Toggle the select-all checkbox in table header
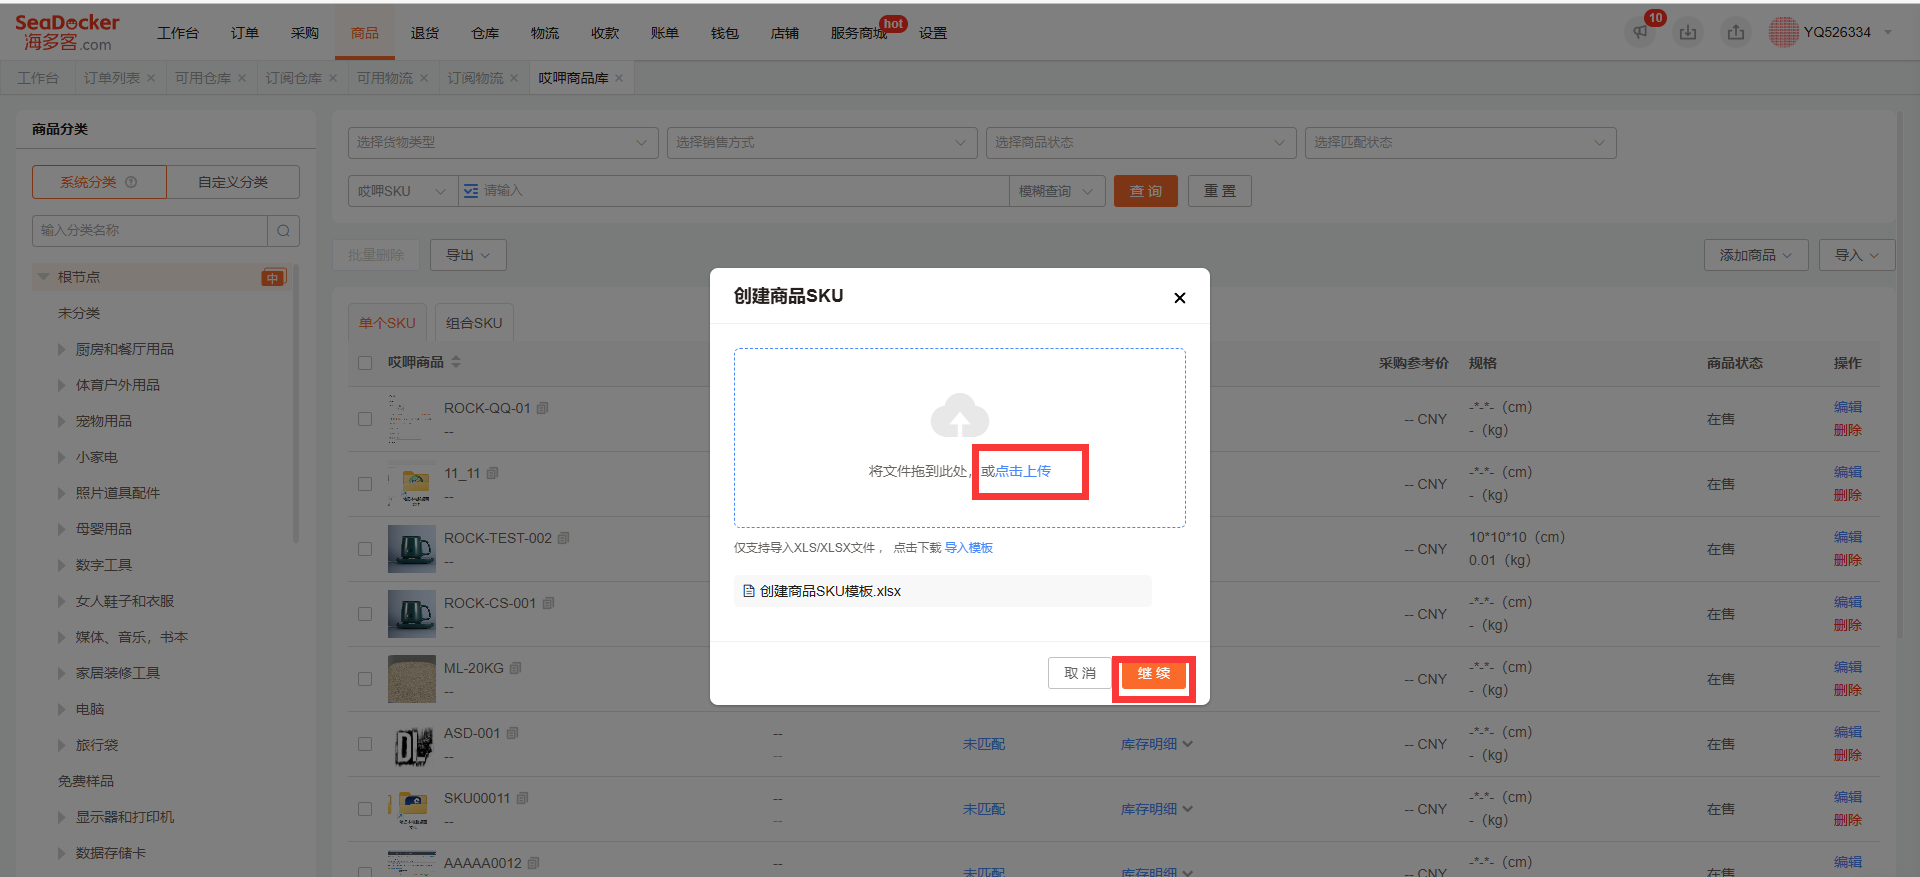Screen dimensions: 1920x877 tap(365, 363)
